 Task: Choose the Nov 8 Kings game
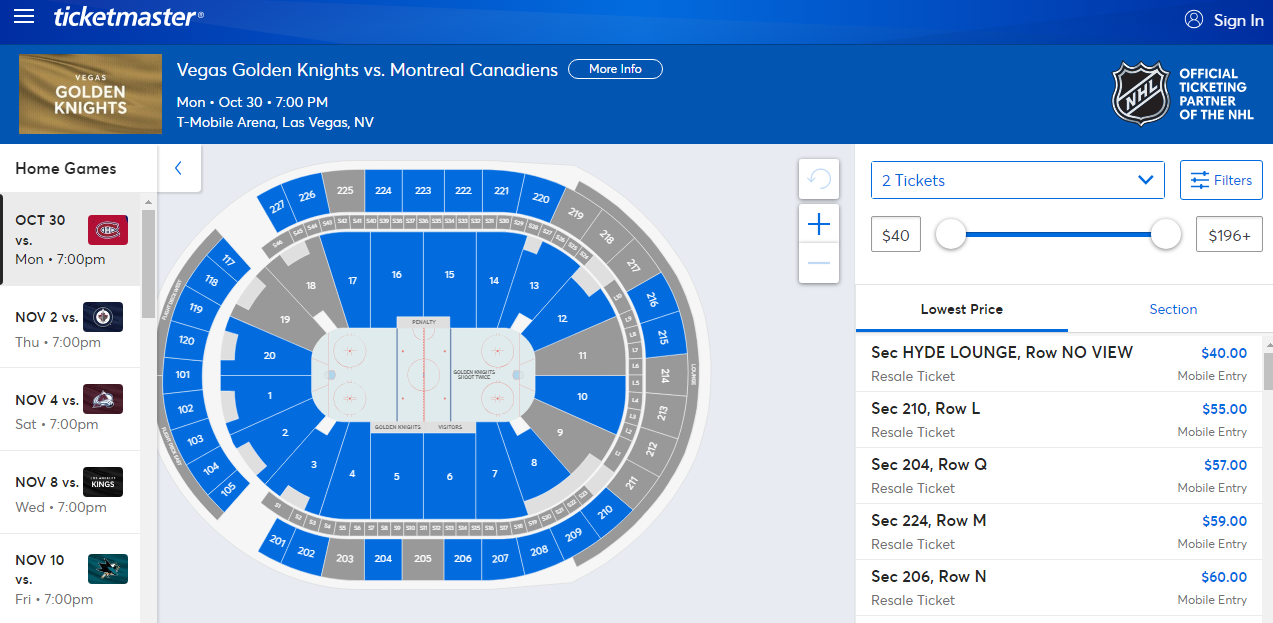70,494
